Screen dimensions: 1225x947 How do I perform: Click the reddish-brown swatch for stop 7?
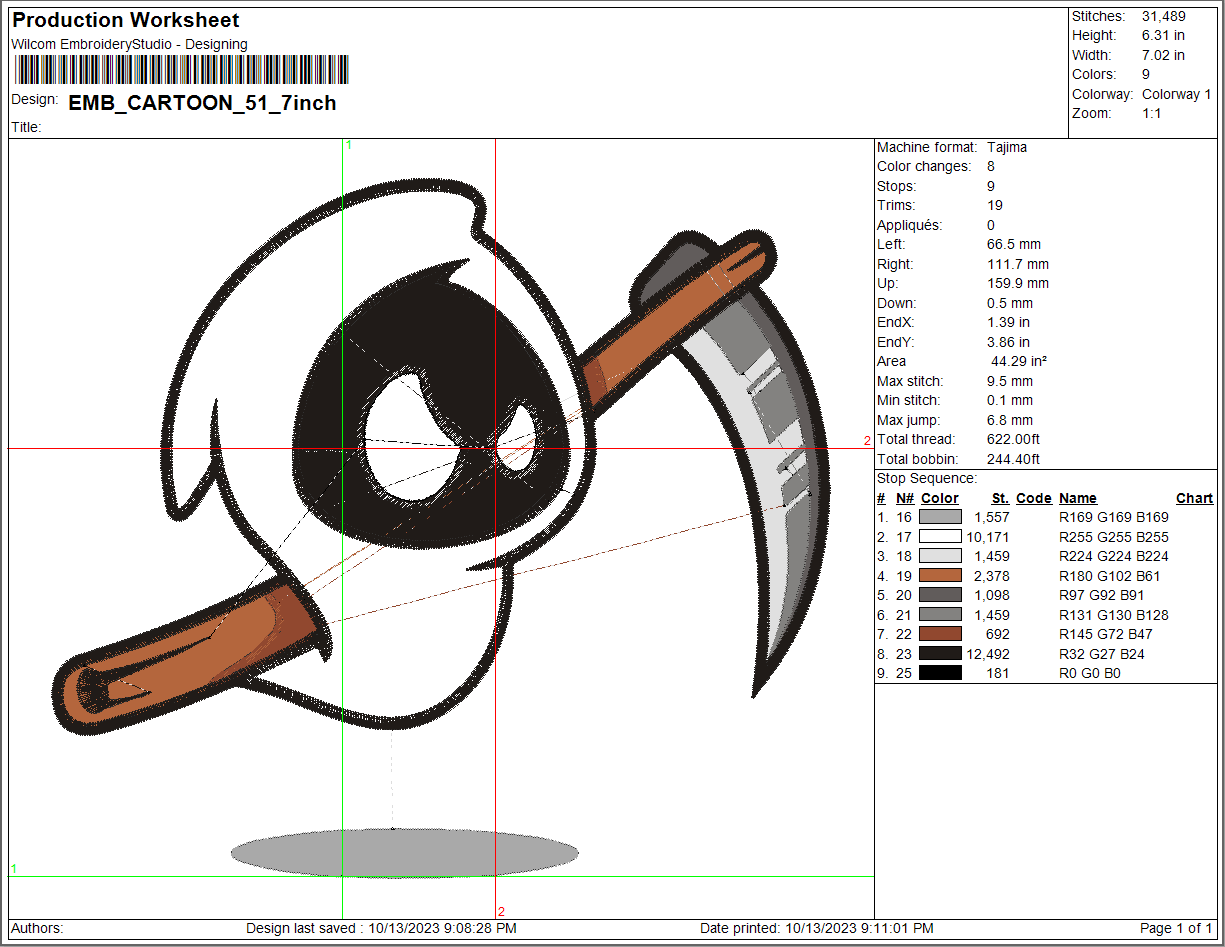tap(940, 634)
